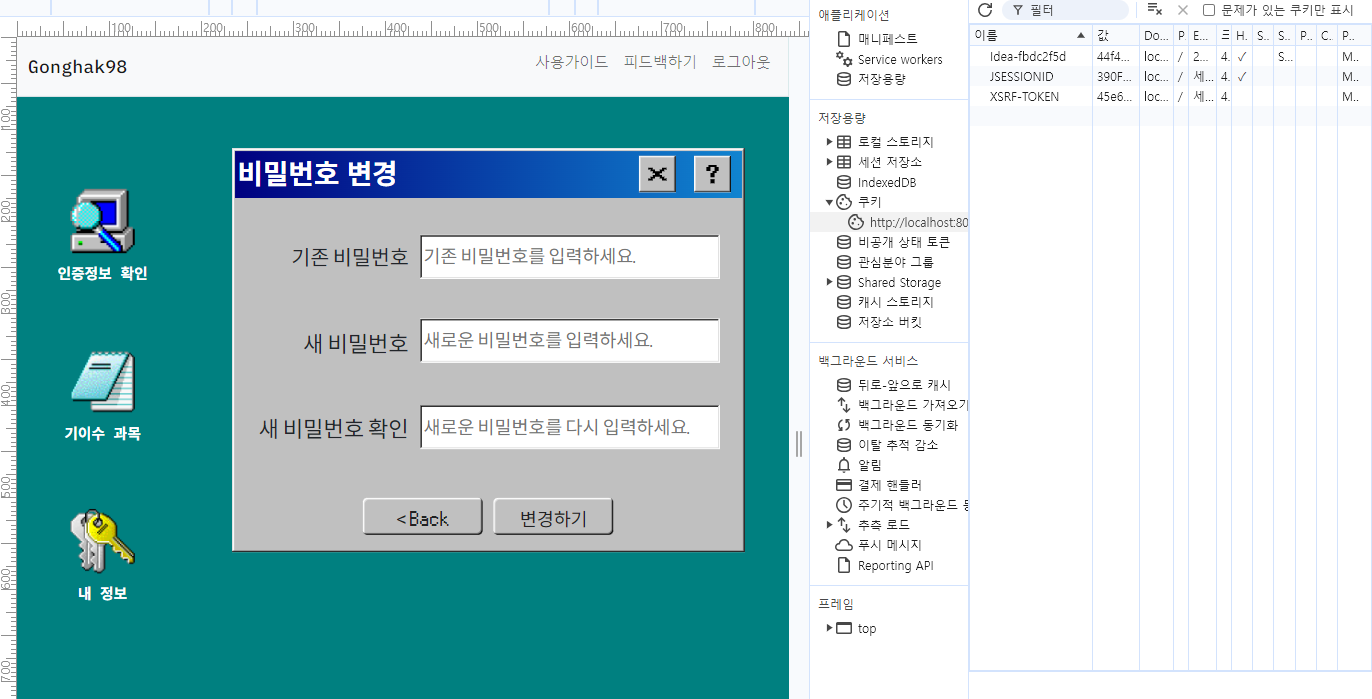
Task: Click the 변경하기 button
Action: [x=553, y=517]
